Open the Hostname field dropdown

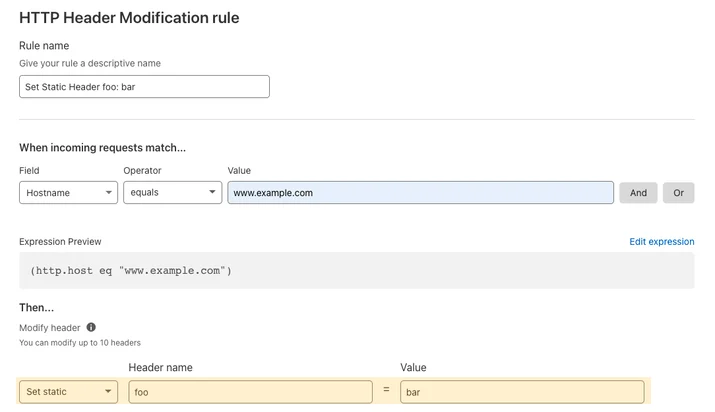click(68, 193)
